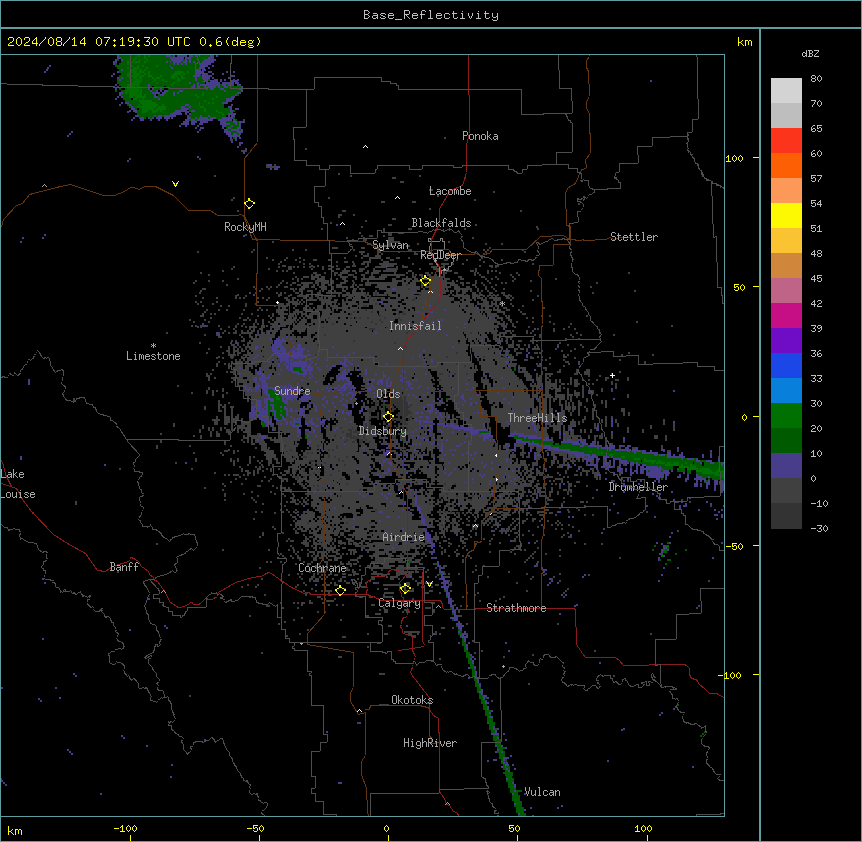Viewport: 862px width, 842px height.
Task: Click the ThreeHills town label
Action: click(x=537, y=418)
